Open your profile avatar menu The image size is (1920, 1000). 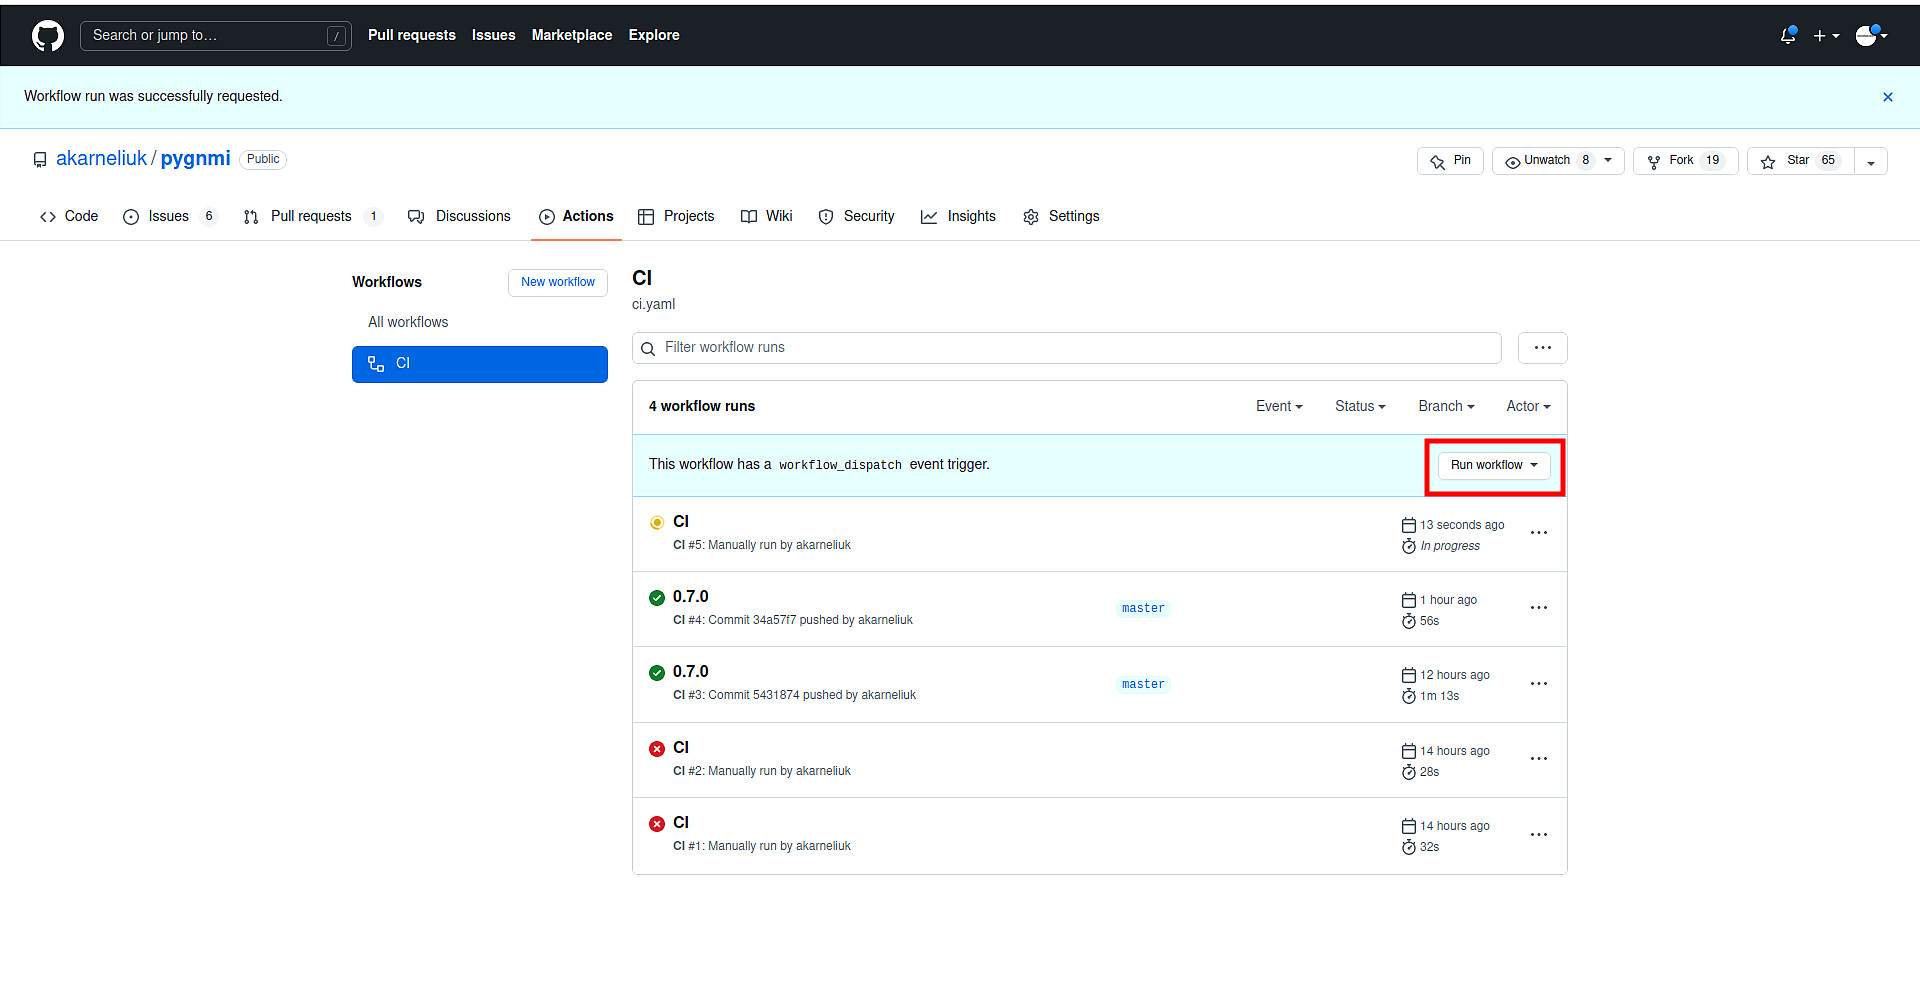[1868, 35]
